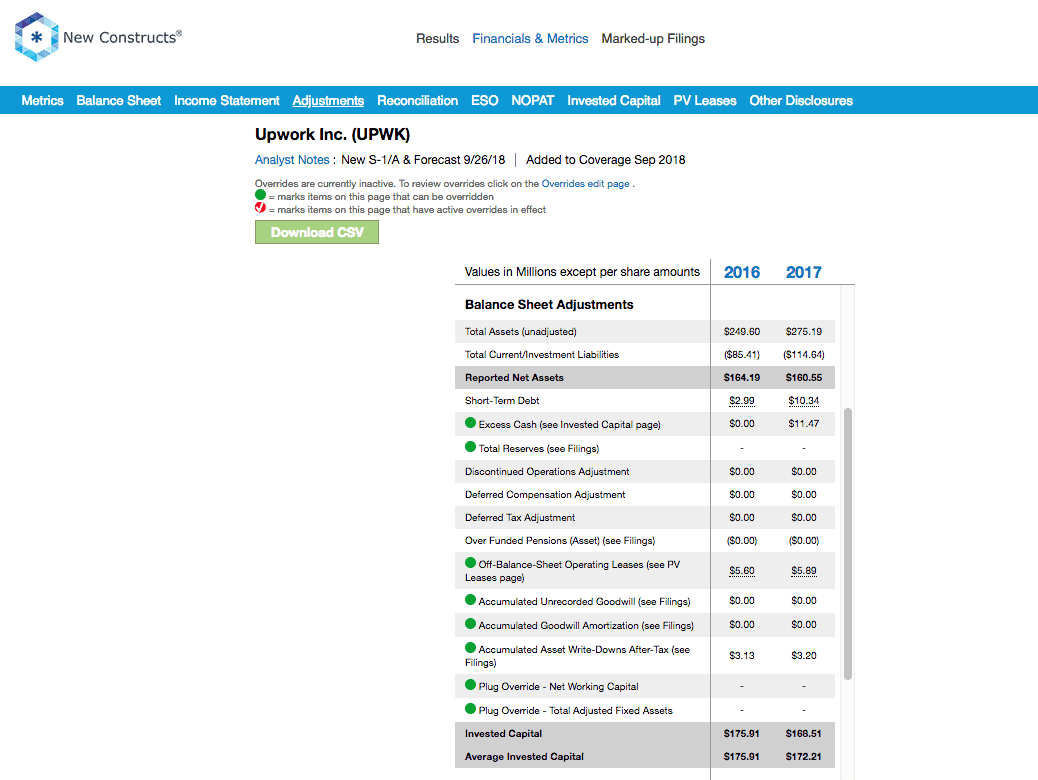
Task: Click green dot for Off-Balance-Sheet Operating Leases
Action: (x=471, y=563)
